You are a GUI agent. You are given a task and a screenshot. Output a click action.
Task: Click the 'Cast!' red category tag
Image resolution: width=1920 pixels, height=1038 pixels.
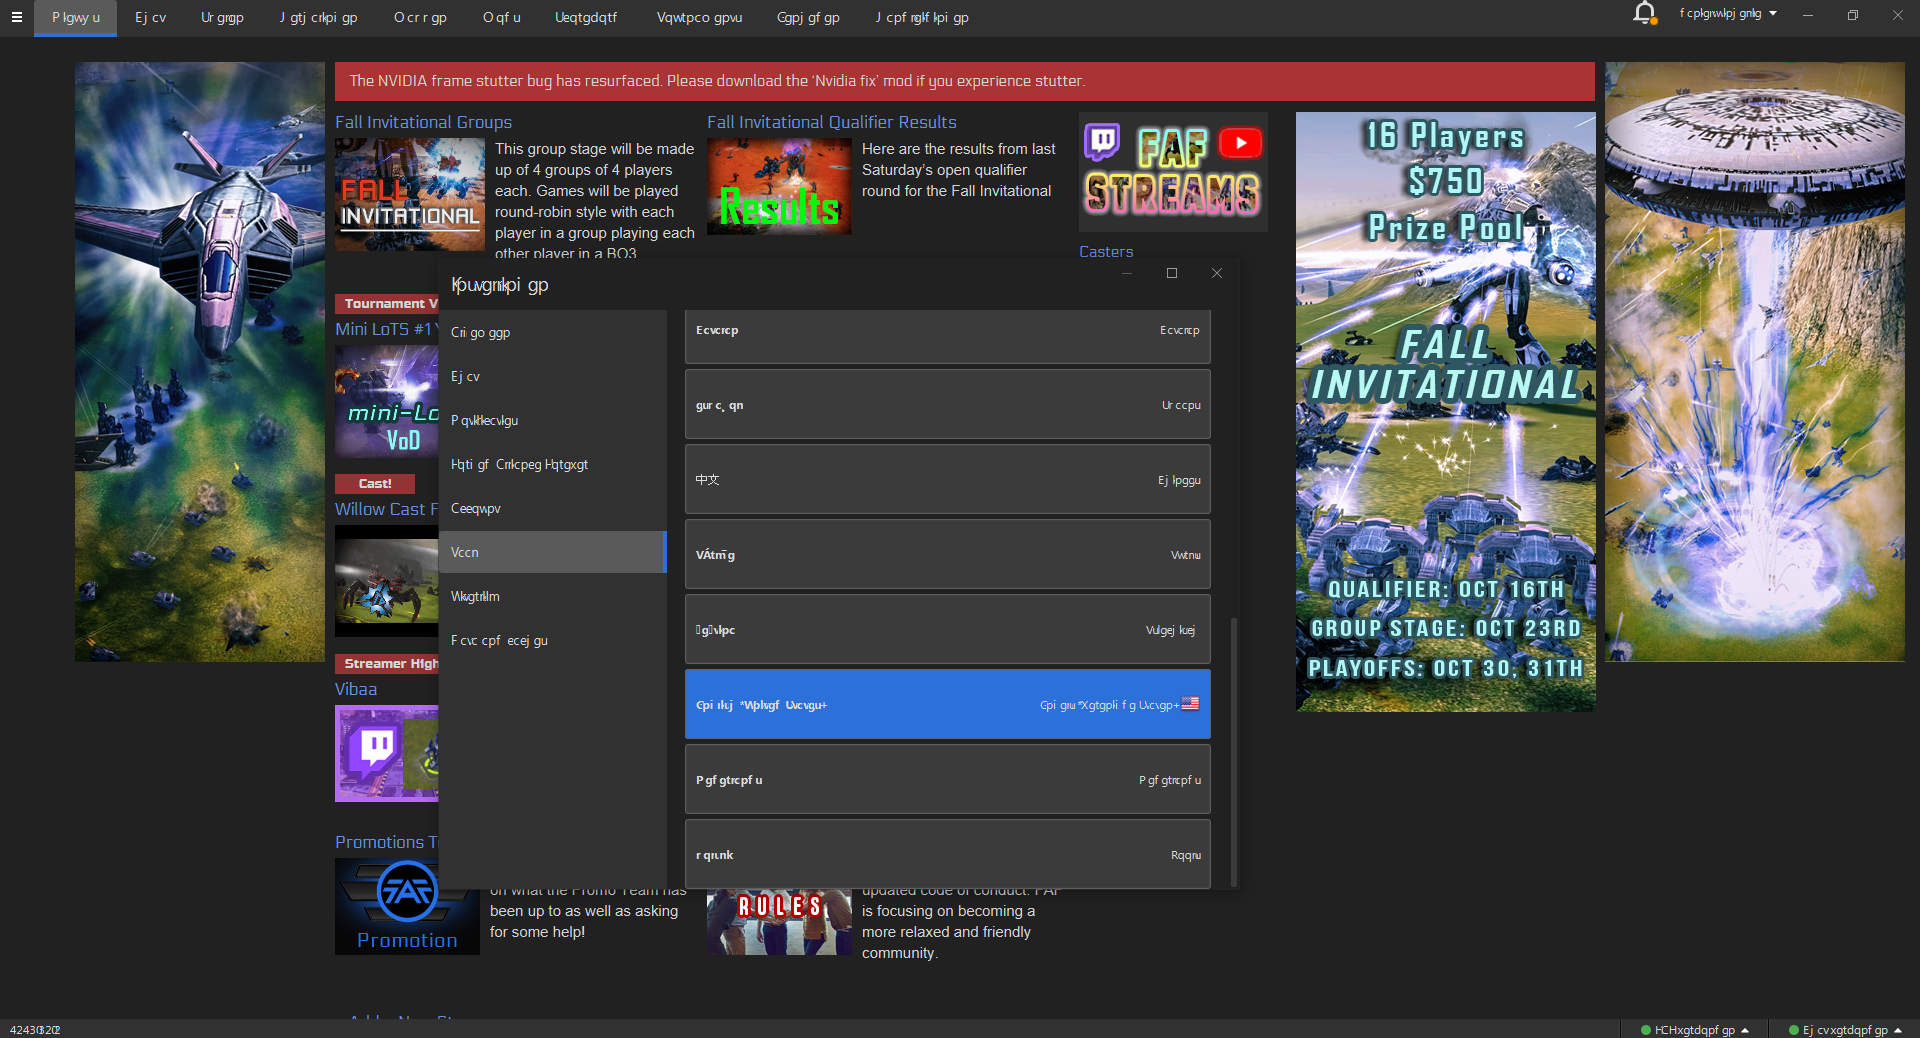pyautogui.click(x=375, y=484)
